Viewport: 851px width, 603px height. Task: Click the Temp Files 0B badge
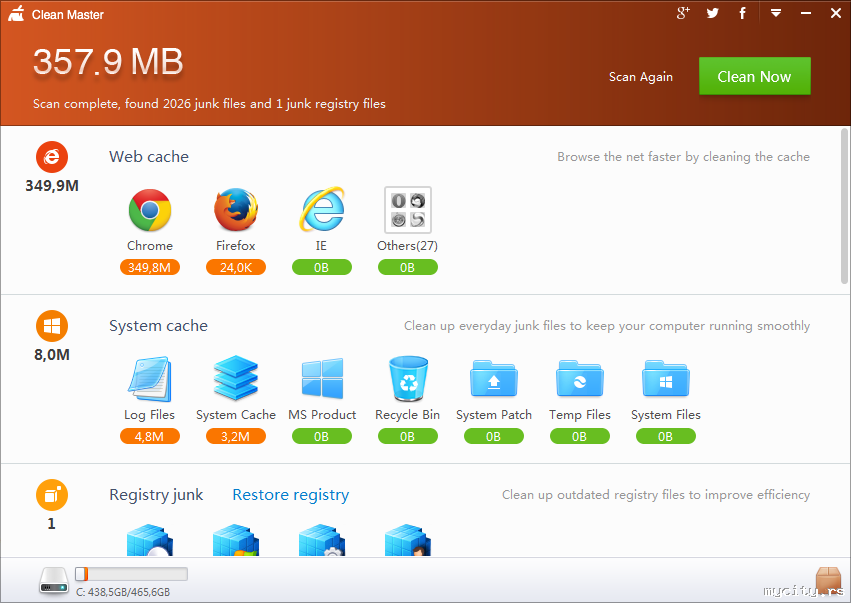pyautogui.click(x=580, y=436)
